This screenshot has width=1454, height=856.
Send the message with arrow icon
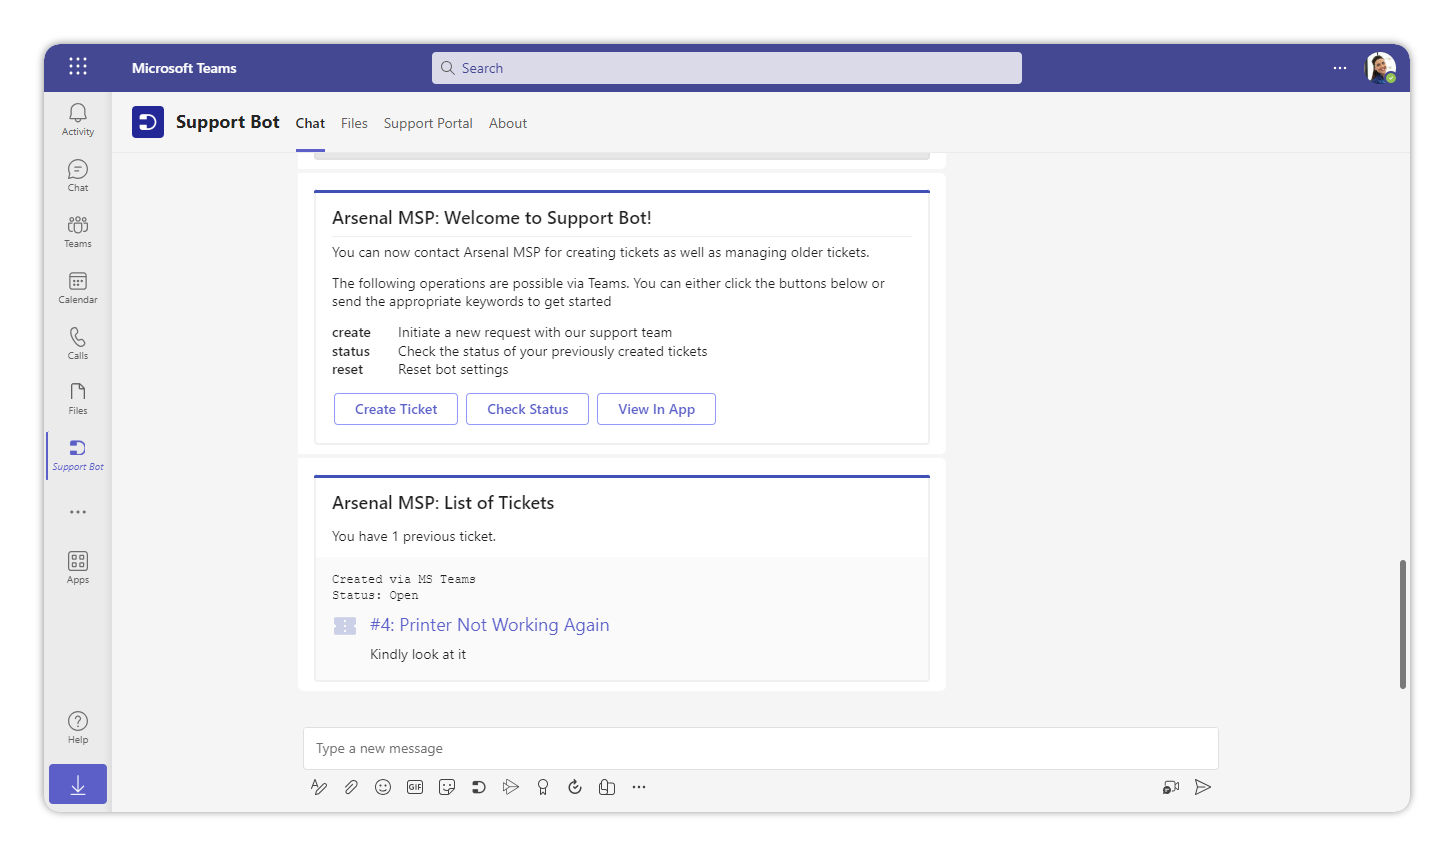1203,787
